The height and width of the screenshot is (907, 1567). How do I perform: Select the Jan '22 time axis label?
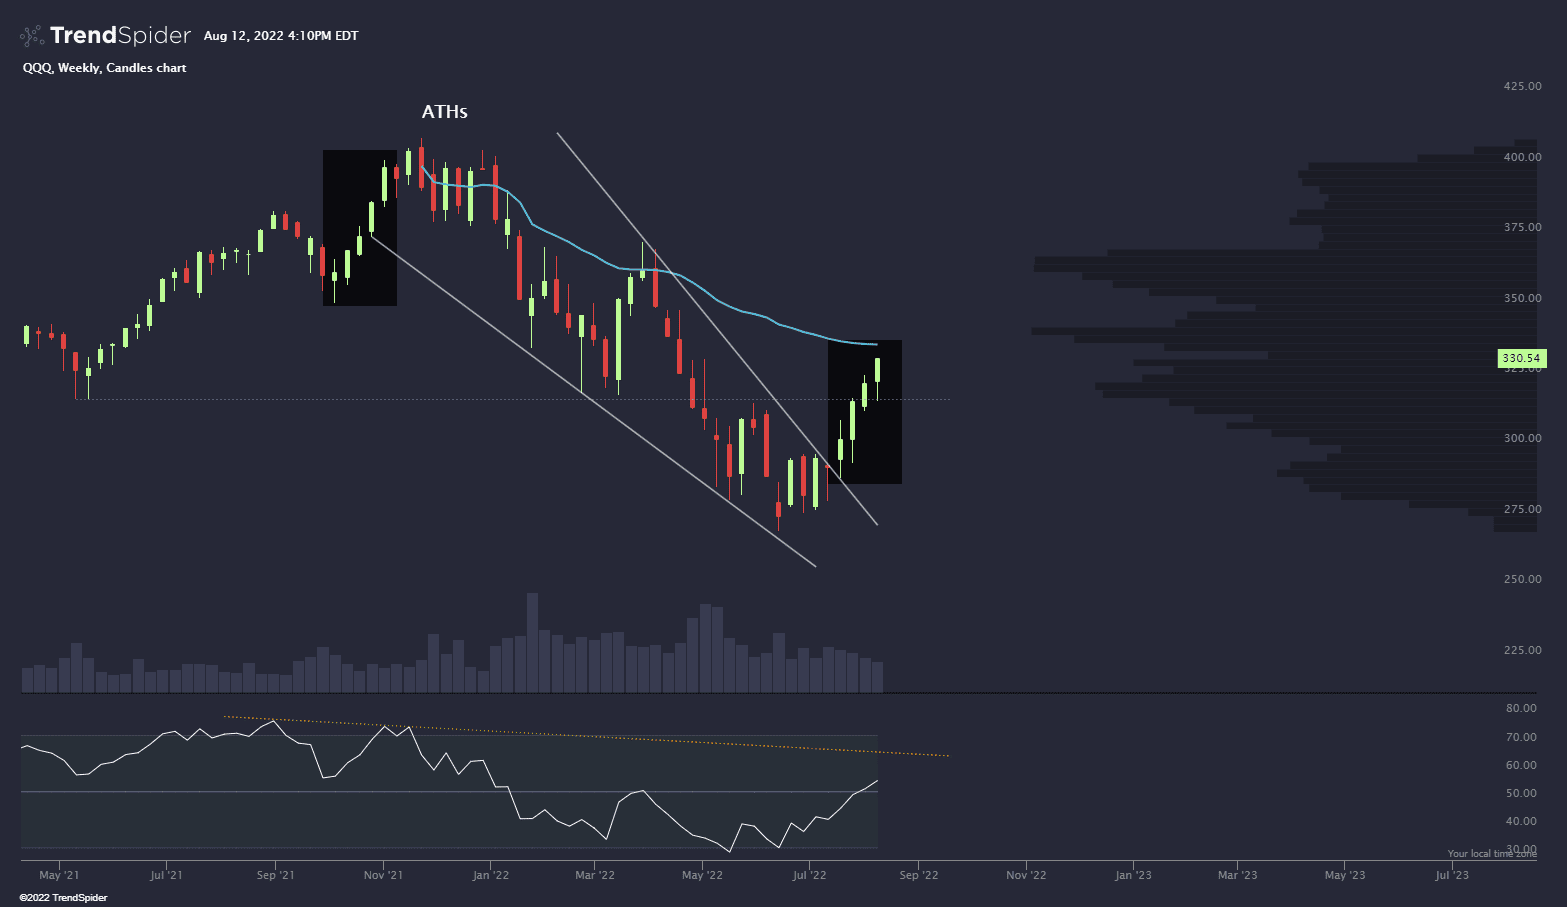490,875
